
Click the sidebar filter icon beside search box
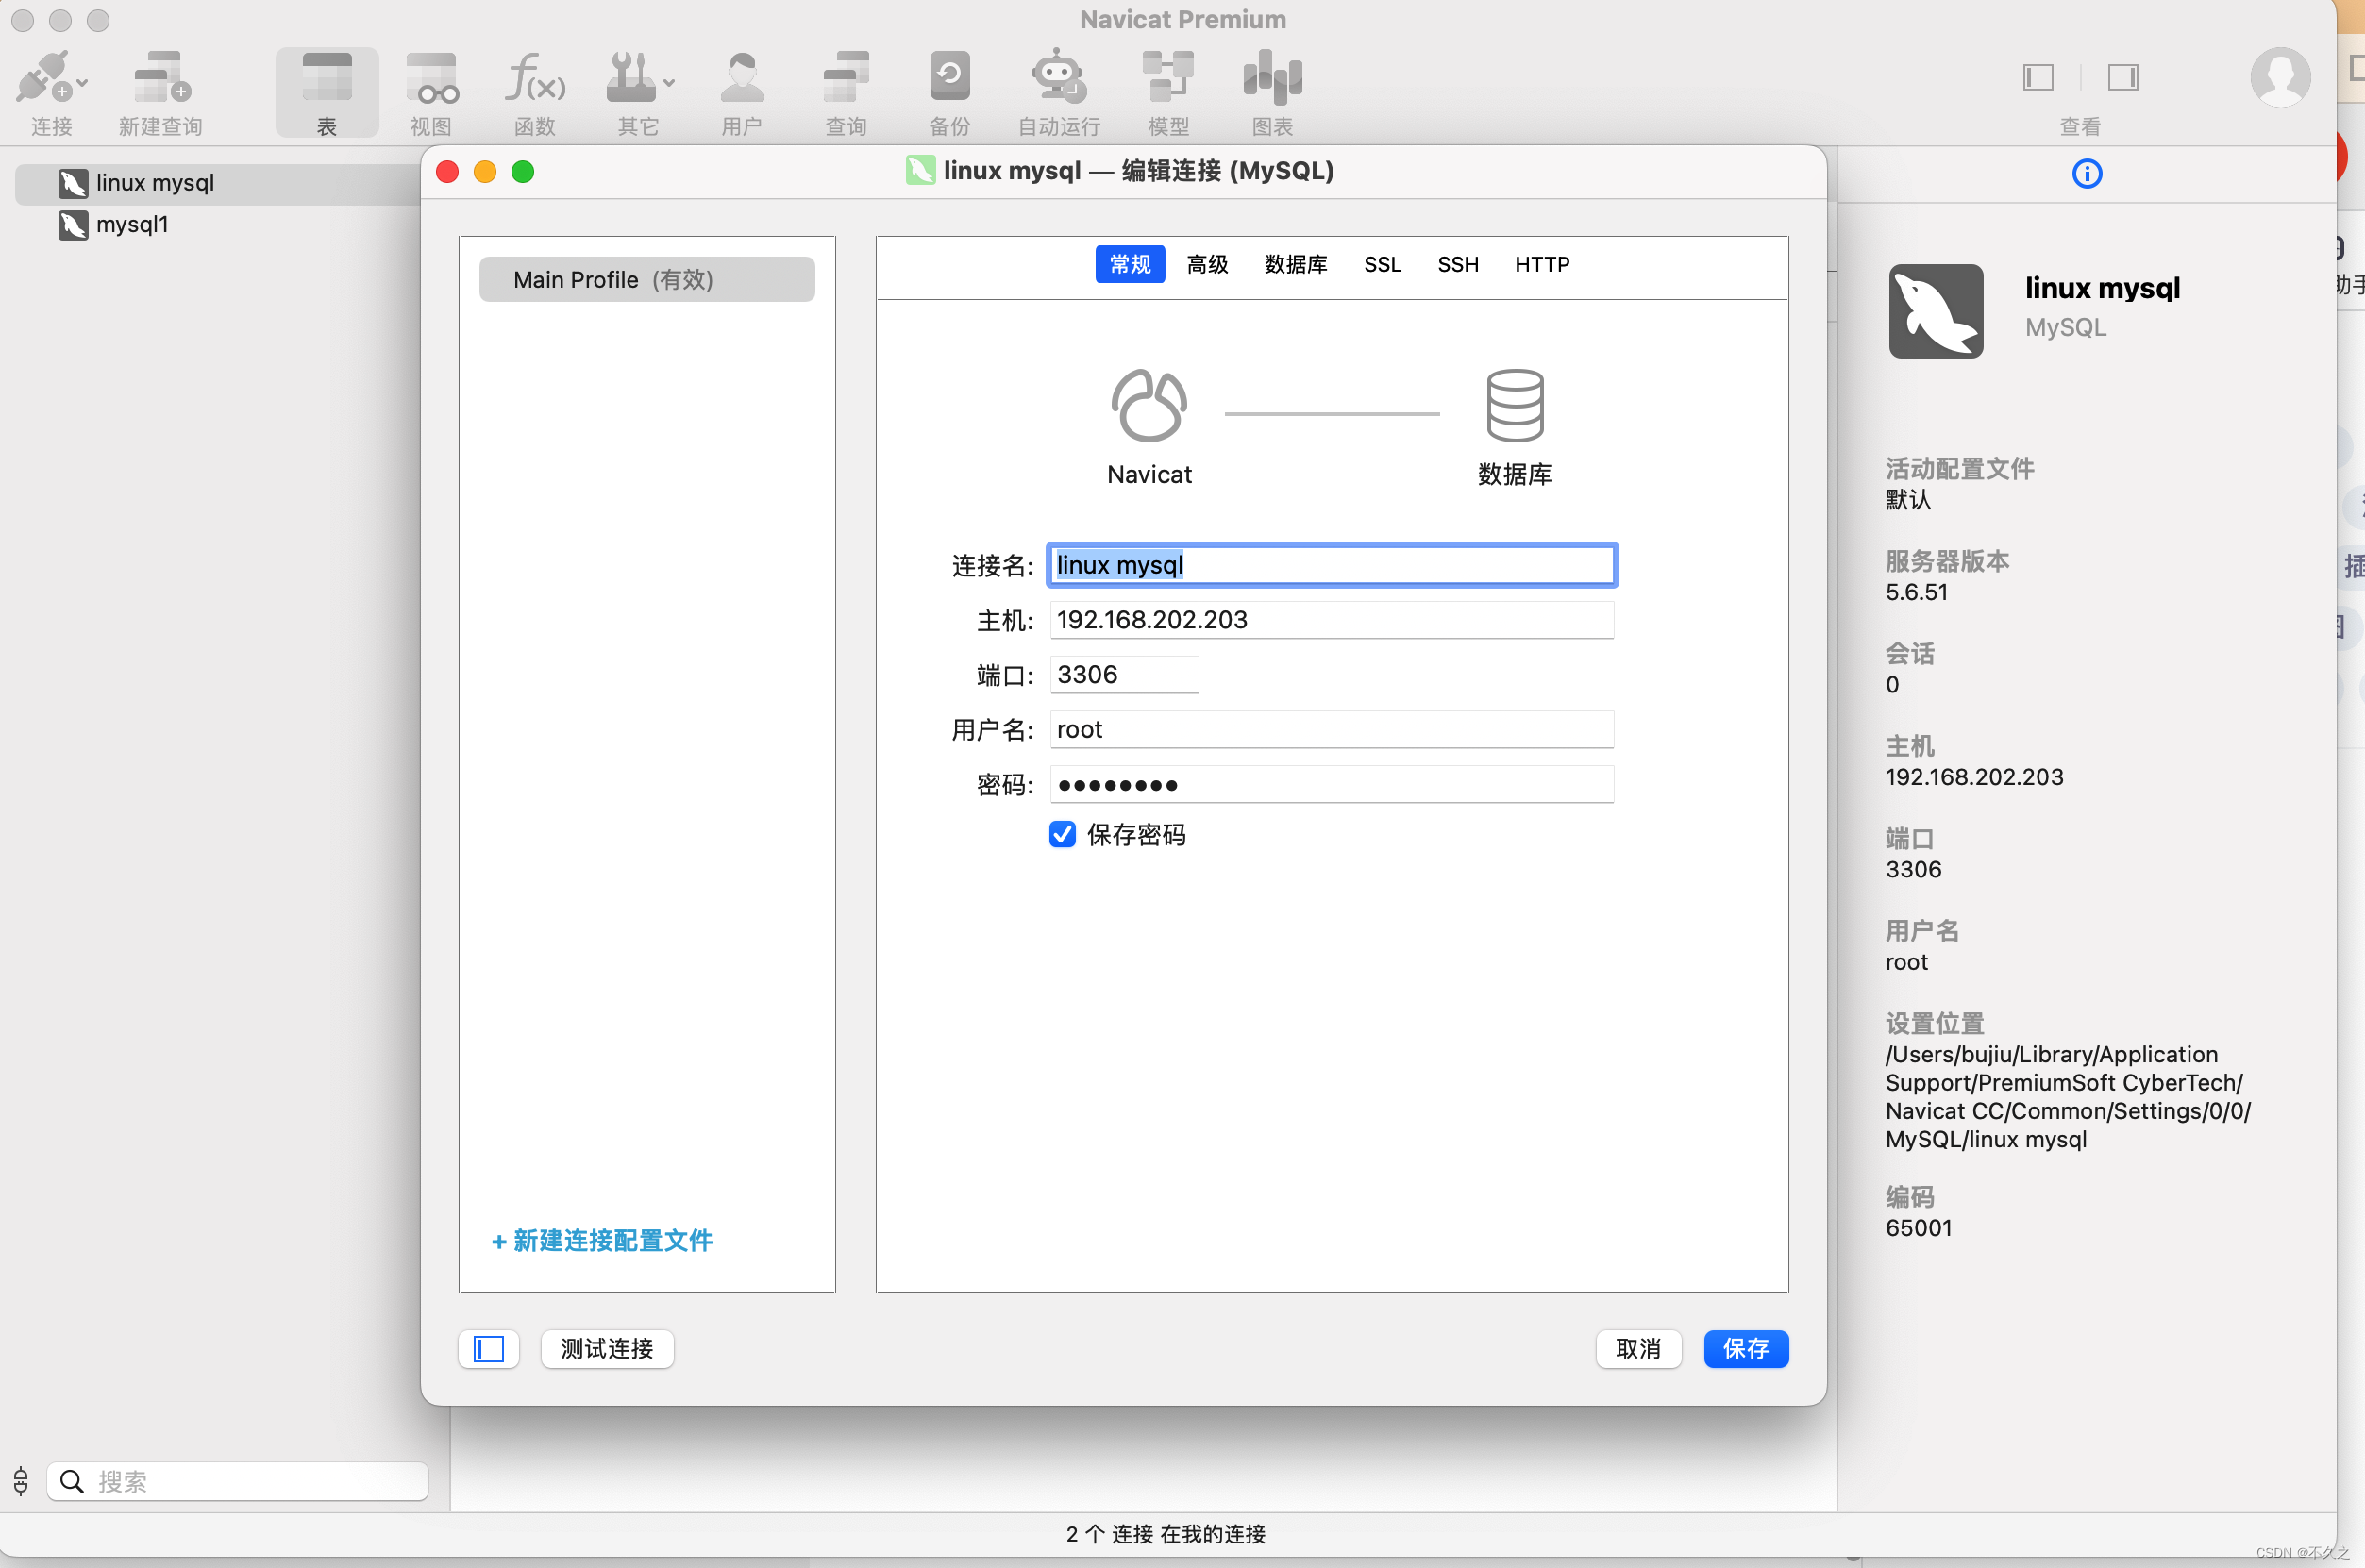click(x=21, y=1481)
